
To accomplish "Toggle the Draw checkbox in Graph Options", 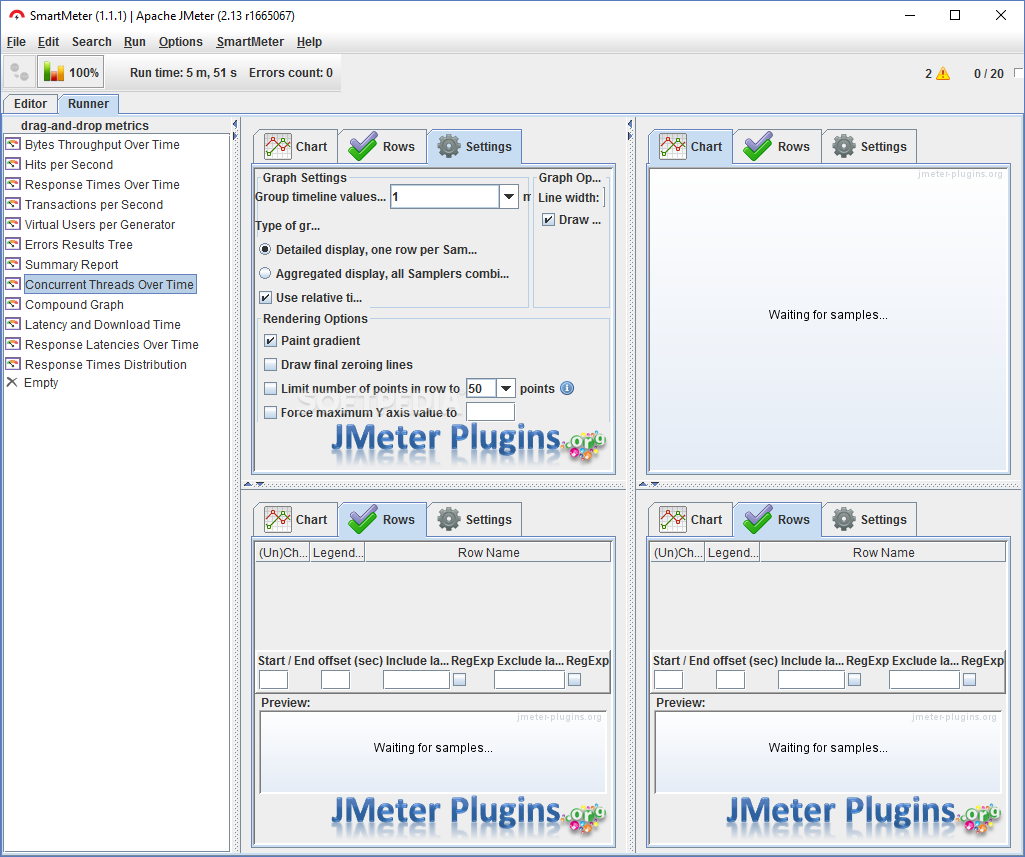I will [x=548, y=220].
